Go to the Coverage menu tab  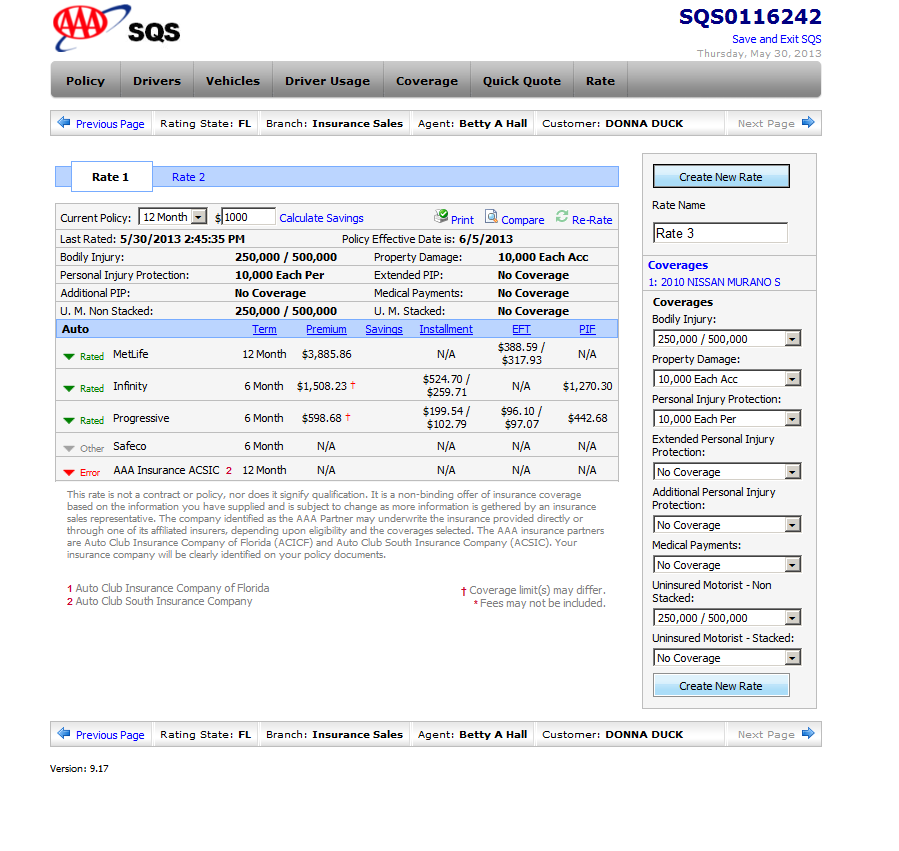(x=427, y=81)
